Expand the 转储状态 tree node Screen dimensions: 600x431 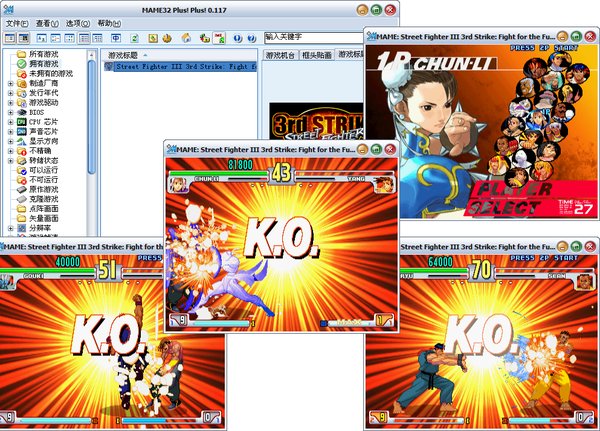point(10,161)
